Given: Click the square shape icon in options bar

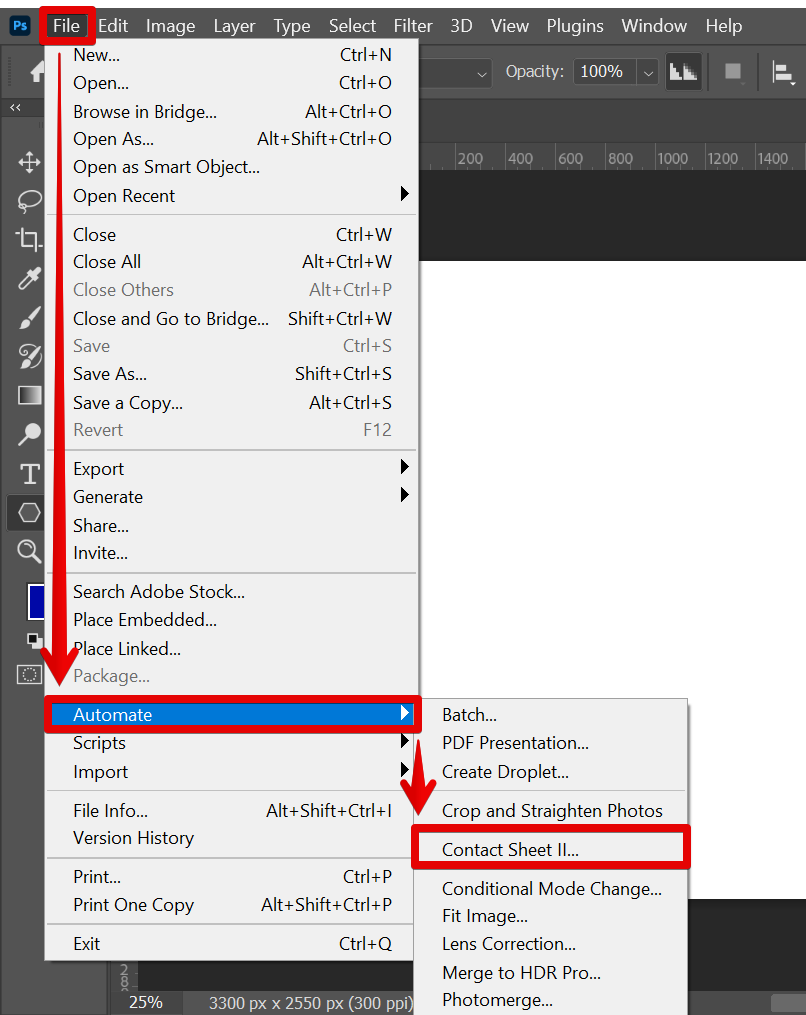Looking at the screenshot, I should tap(733, 71).
